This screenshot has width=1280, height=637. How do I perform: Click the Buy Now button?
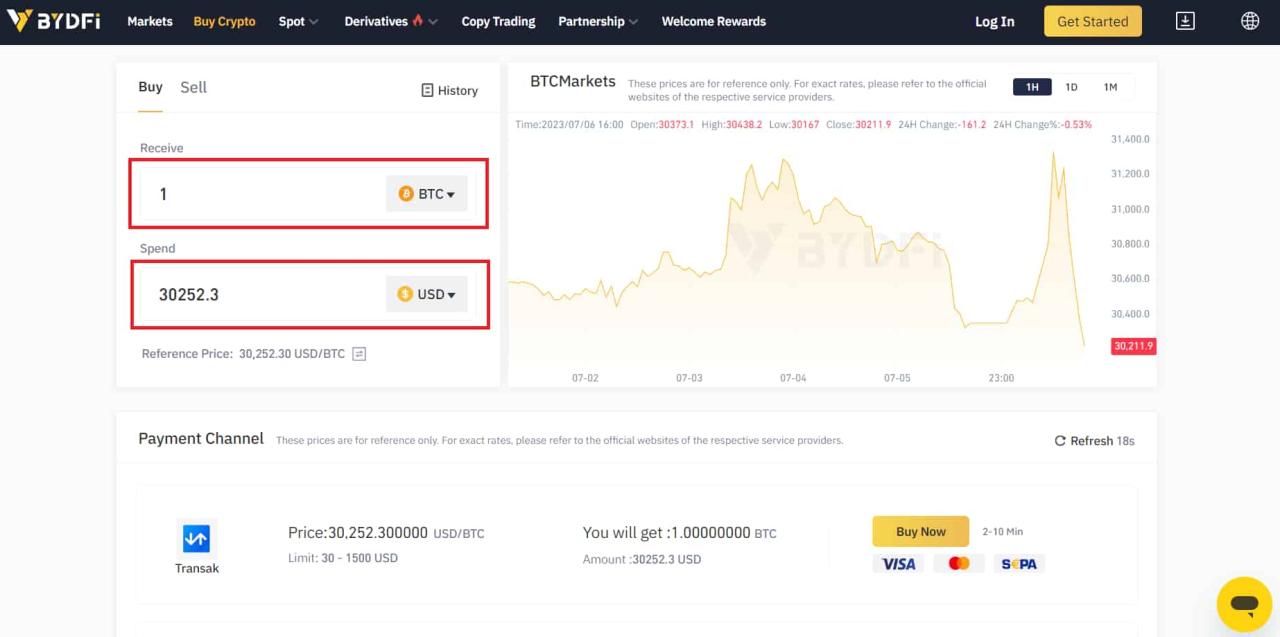click(x=919, y=531)
